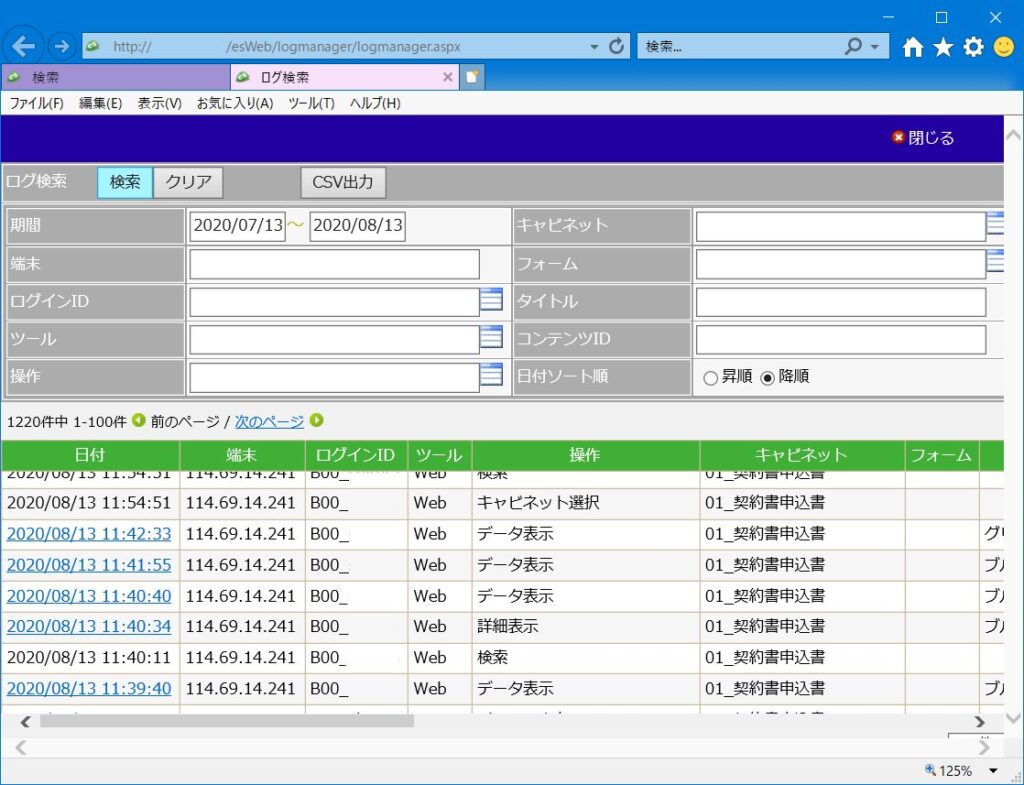Open Favorites star icon
The height and width of the screenshot is (785, 1024).
942,47
